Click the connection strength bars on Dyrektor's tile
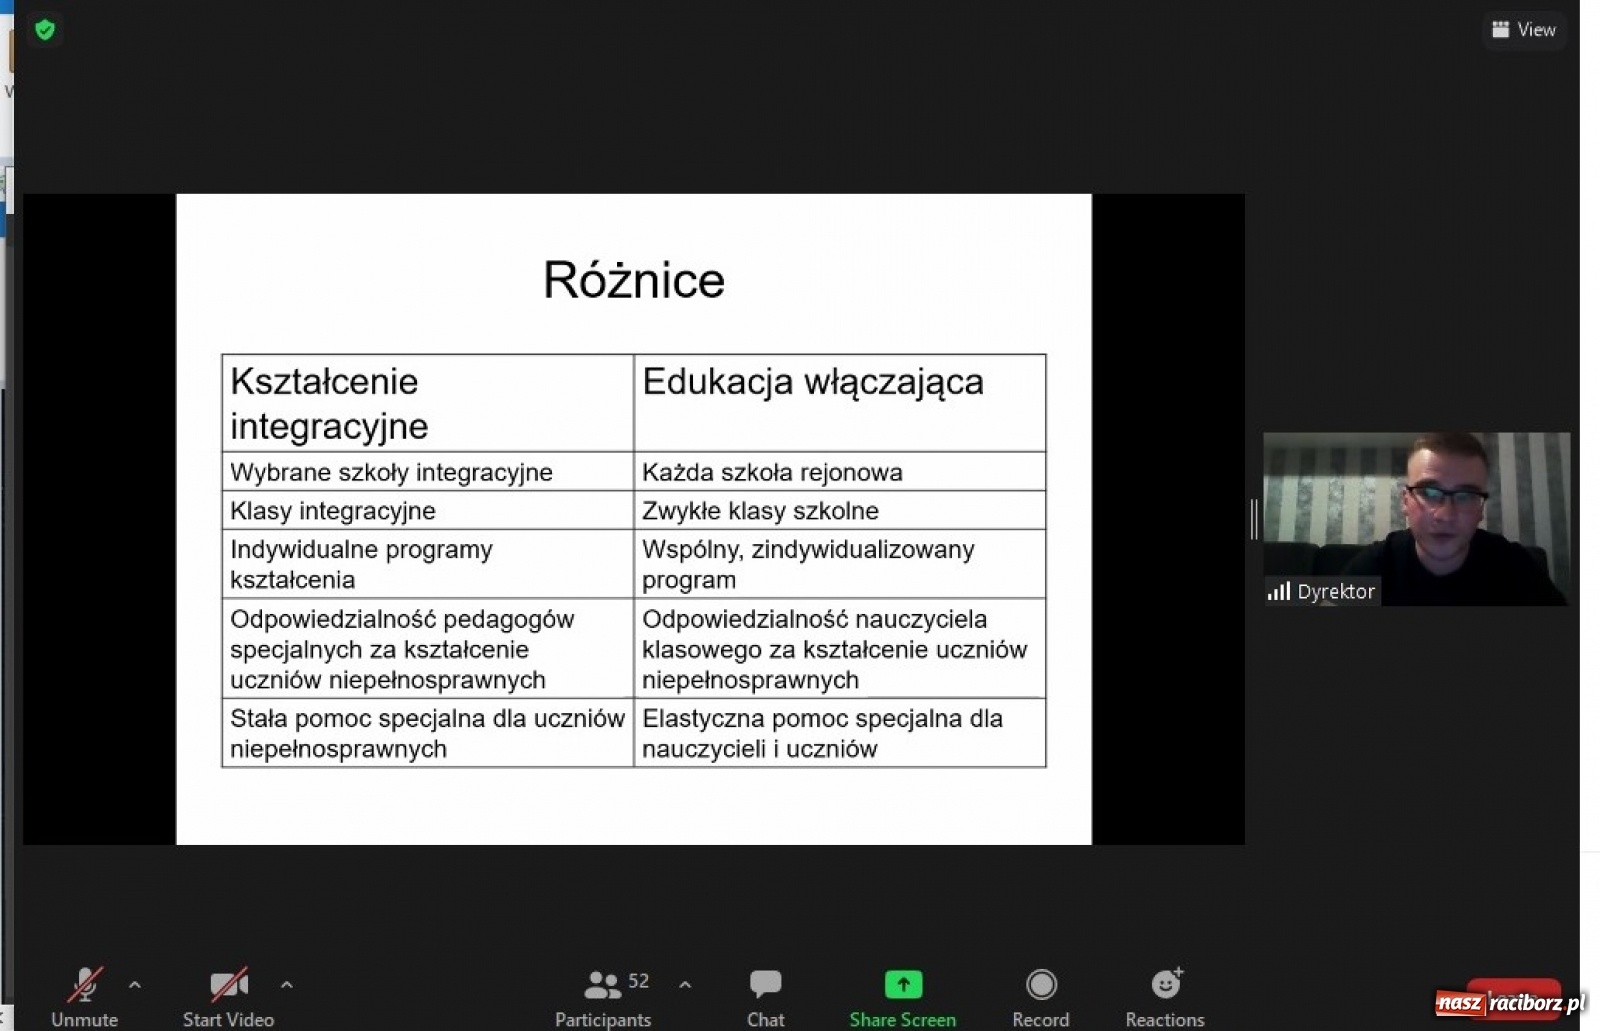 (1279, 591)
